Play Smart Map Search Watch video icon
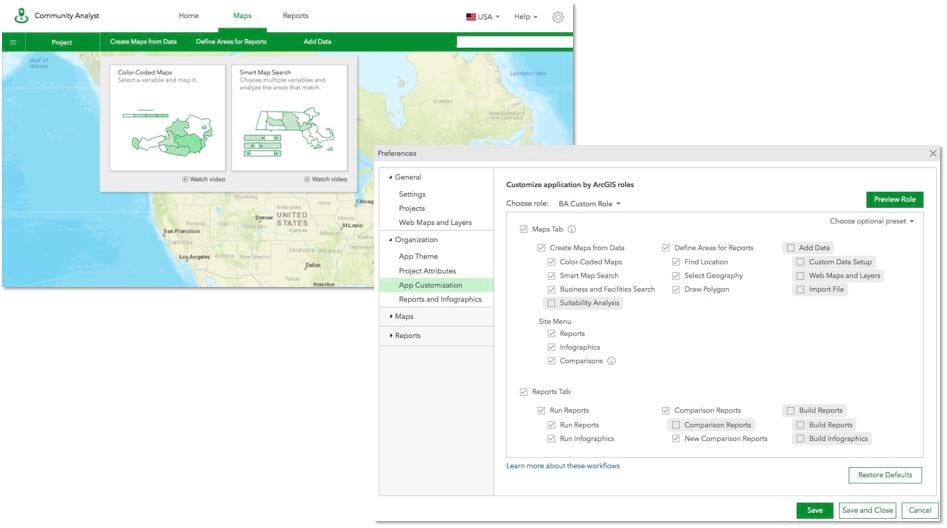 pyautogui.click(x=307, y=179)
